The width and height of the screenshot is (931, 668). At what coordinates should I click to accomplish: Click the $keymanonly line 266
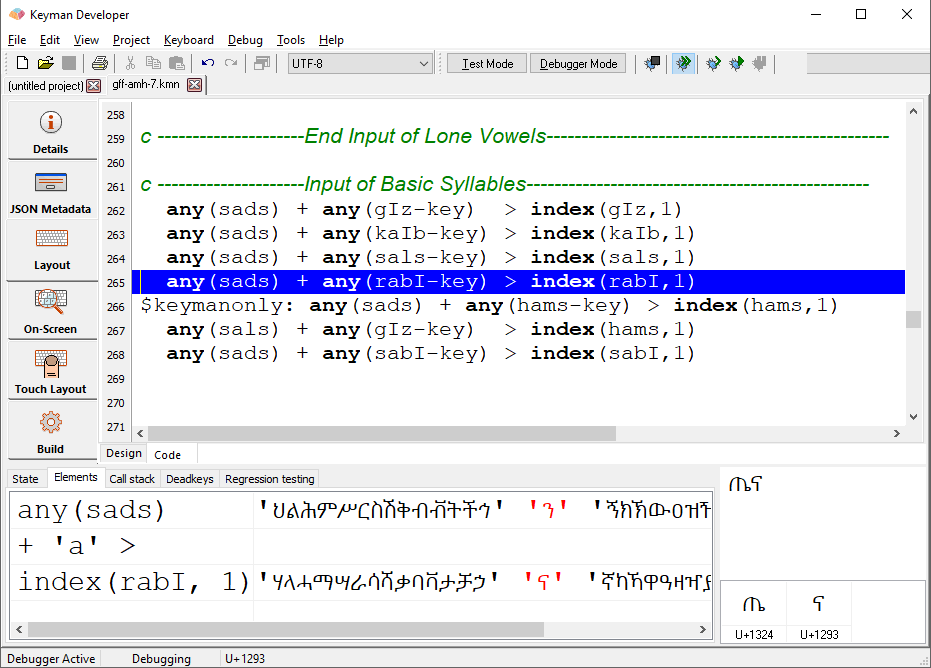tap(489, 305)
